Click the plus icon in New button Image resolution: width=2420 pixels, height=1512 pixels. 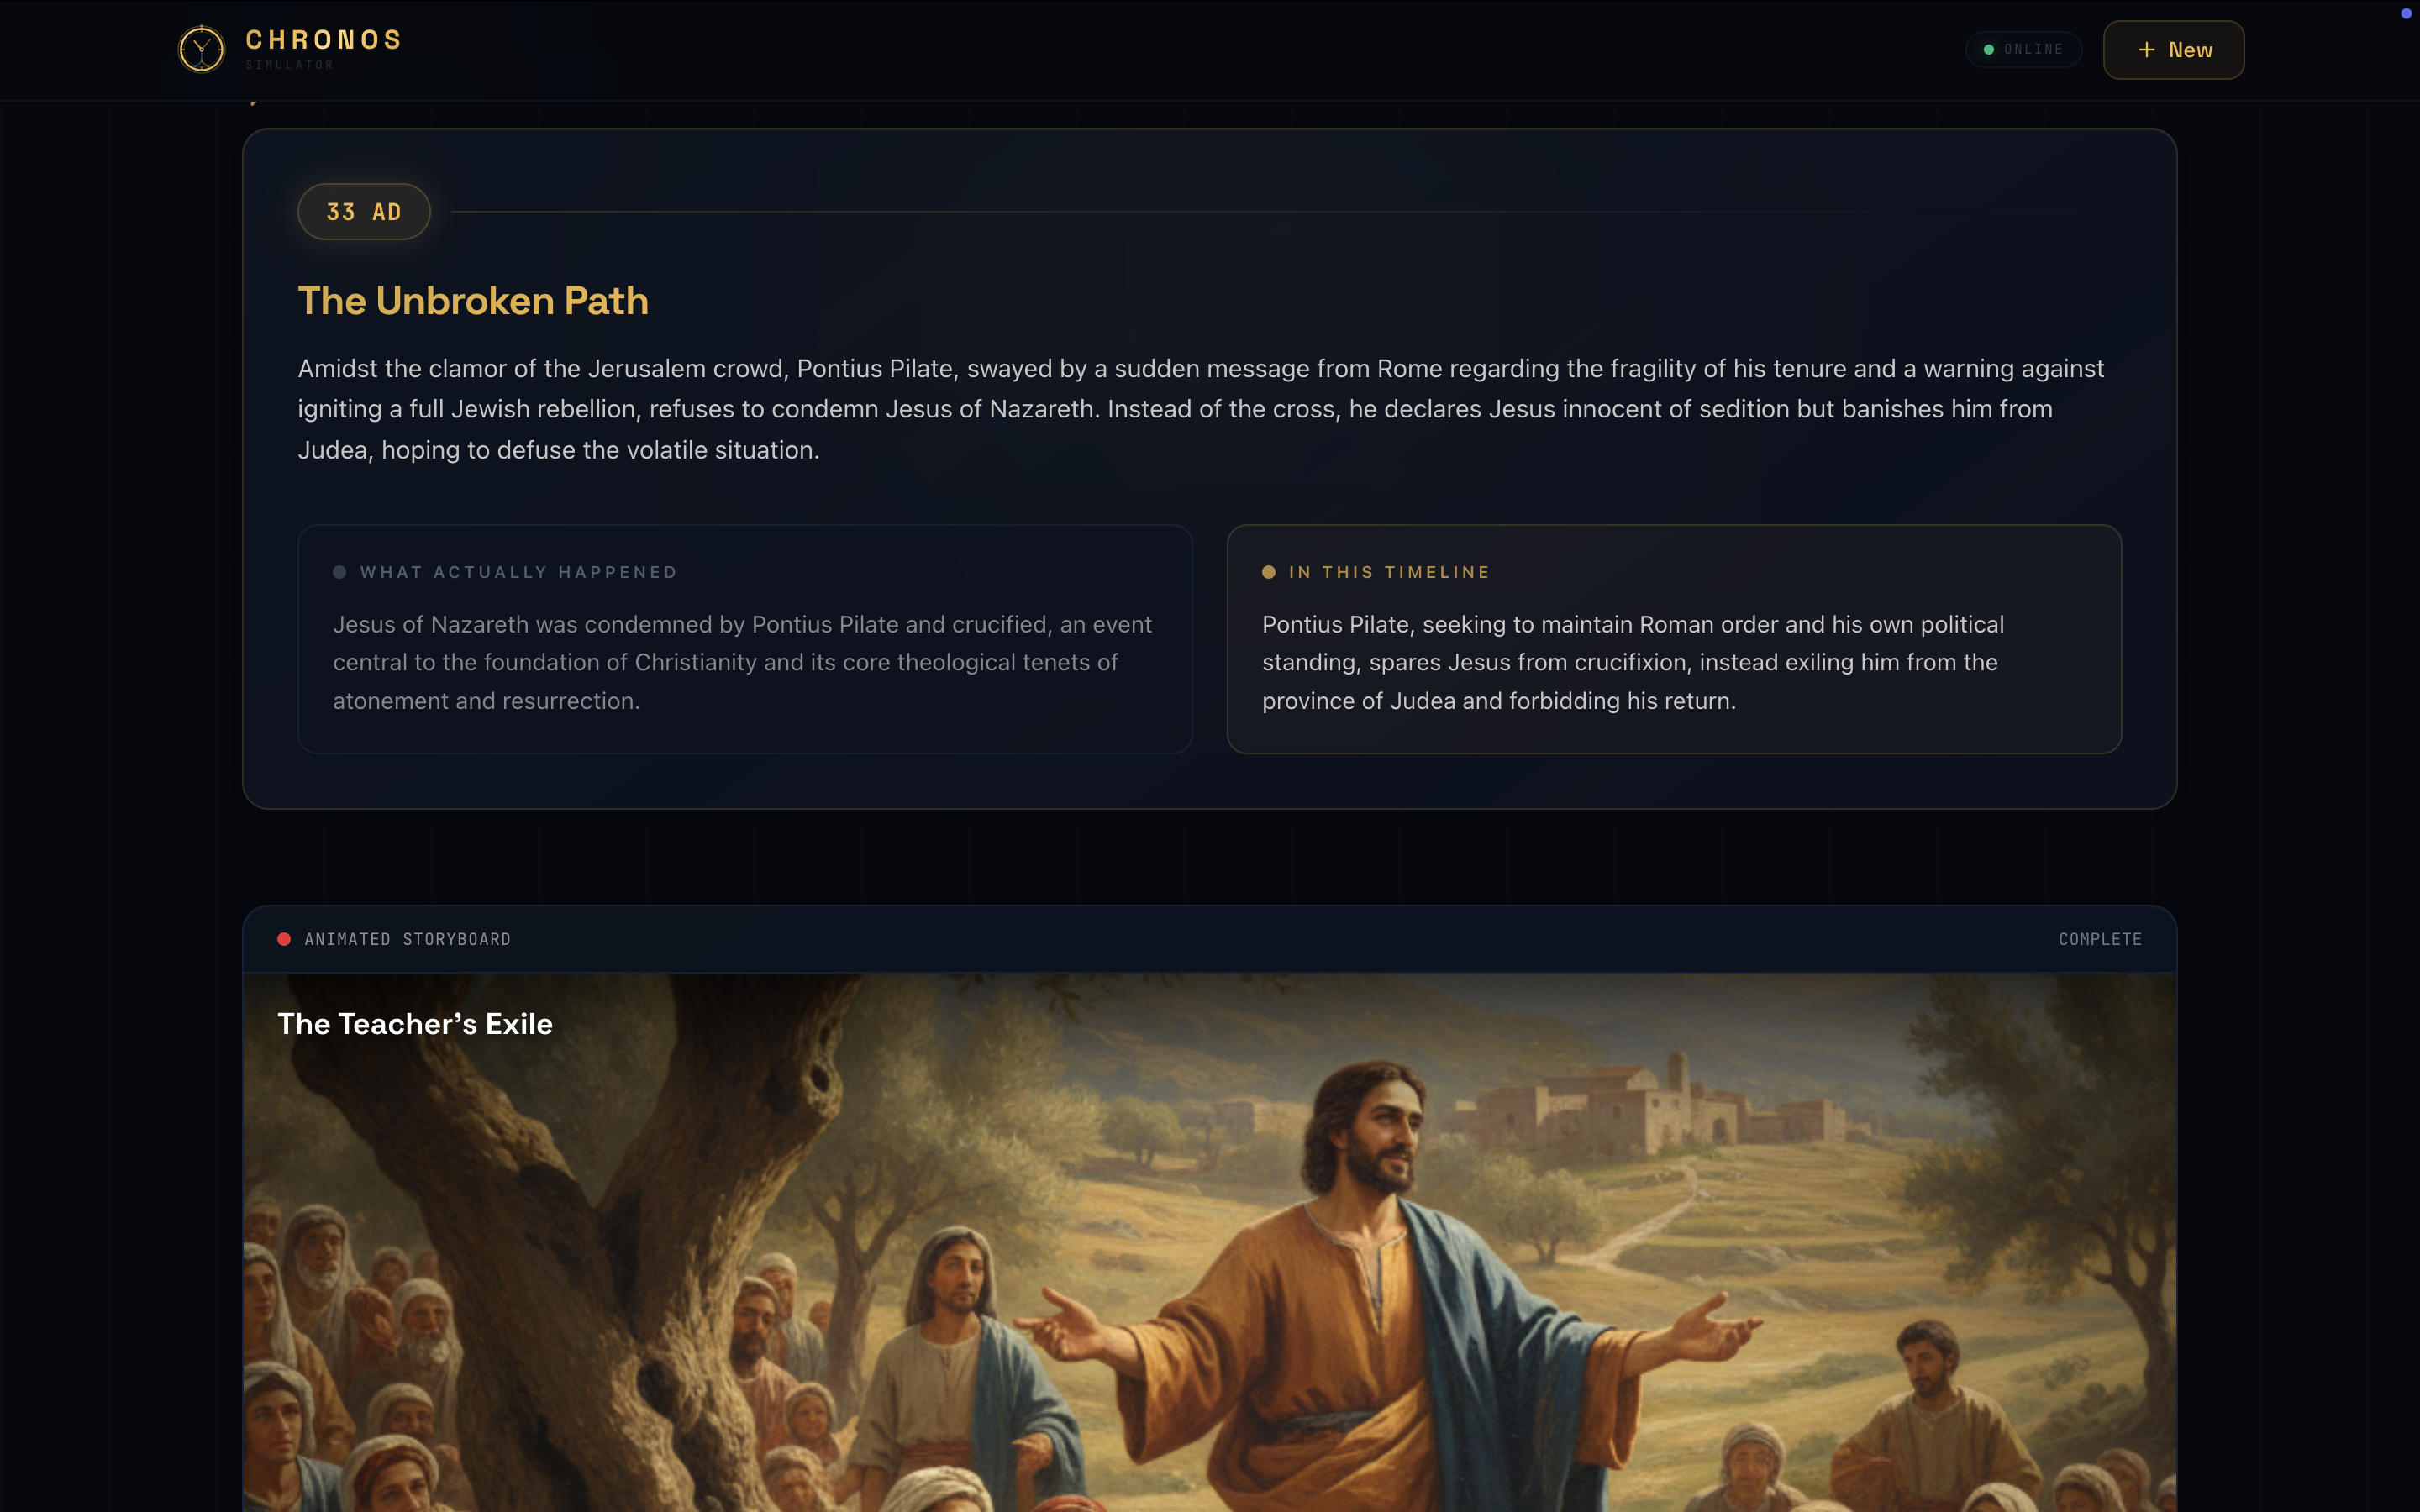[x=2146, y=50]
